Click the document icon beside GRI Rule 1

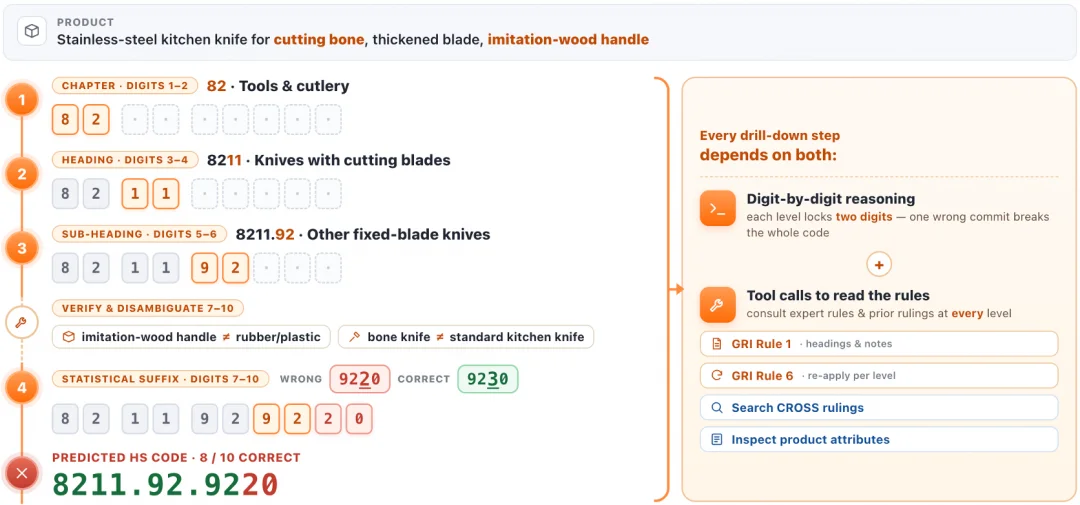point(717,344)
